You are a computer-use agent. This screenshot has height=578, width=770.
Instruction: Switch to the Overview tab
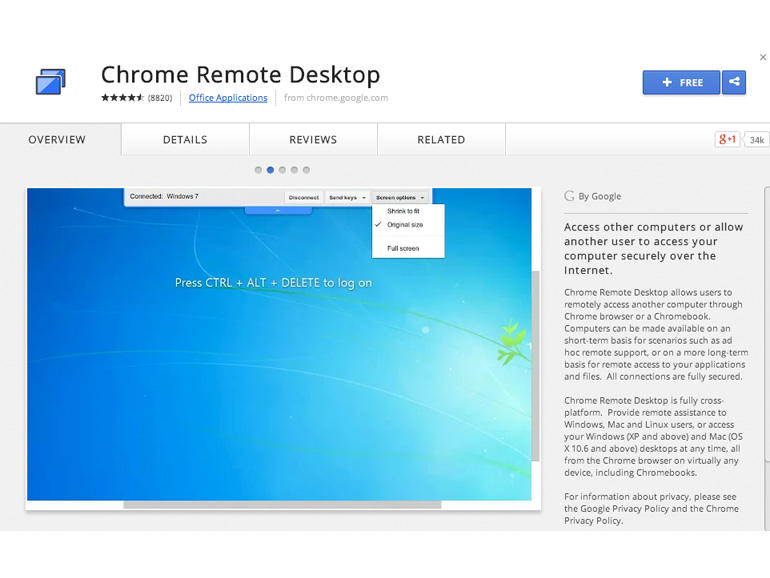(x=57, y=139)
